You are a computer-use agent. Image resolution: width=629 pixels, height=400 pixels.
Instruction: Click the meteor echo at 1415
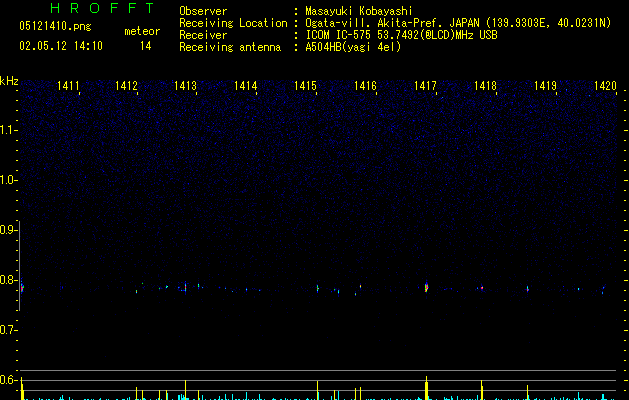point(318,288)
